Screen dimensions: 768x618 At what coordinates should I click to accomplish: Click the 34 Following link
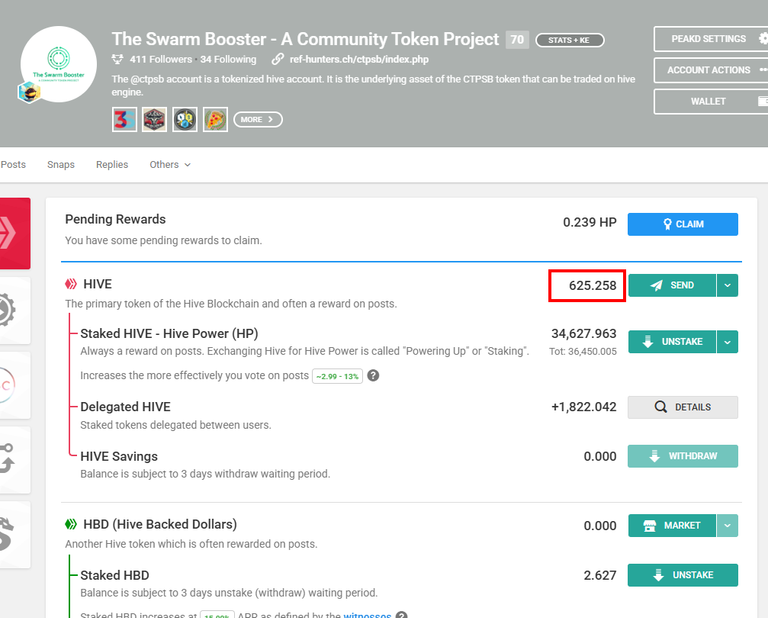click(228, 59)
